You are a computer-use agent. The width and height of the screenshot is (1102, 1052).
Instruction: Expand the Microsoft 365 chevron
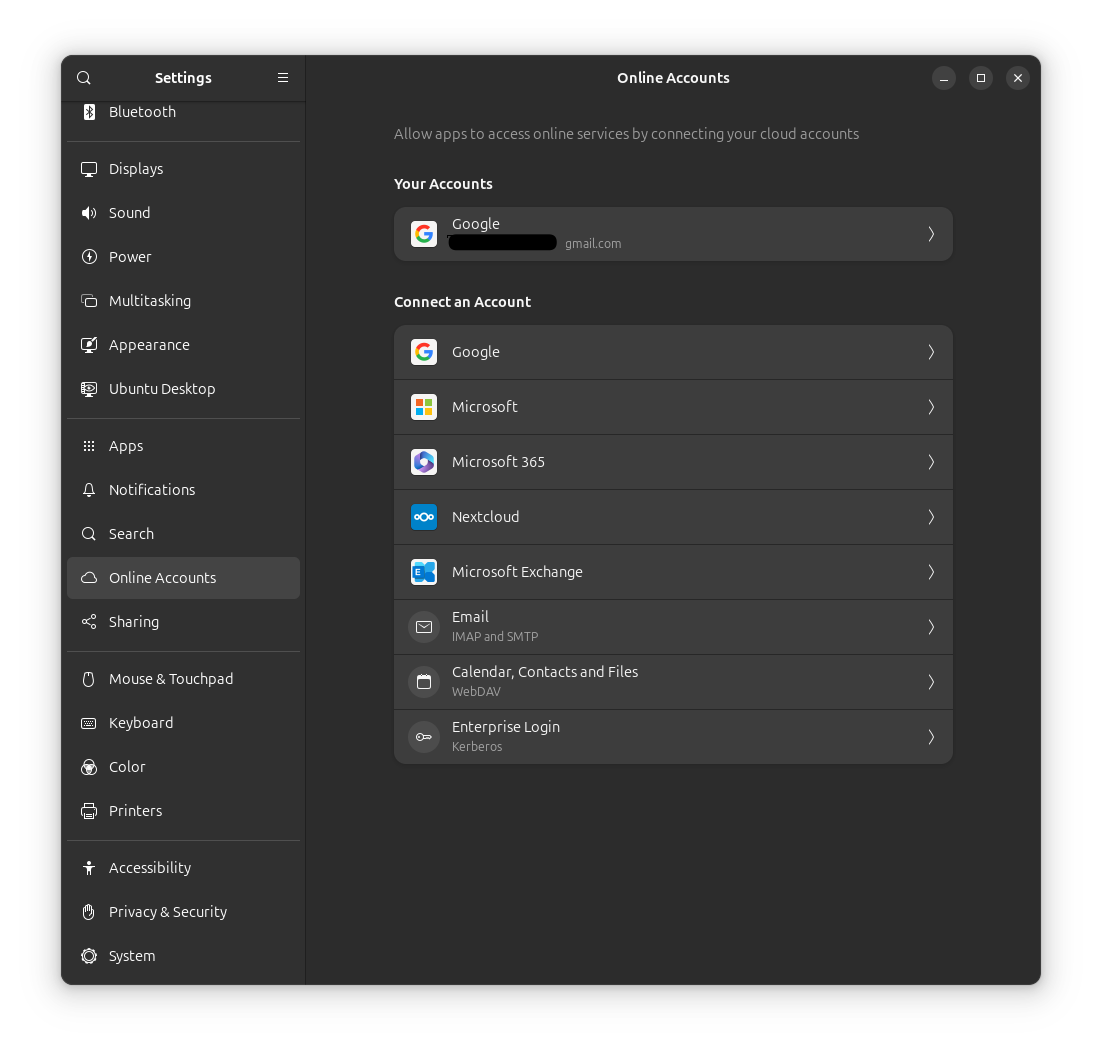click(x=931, y=462)
